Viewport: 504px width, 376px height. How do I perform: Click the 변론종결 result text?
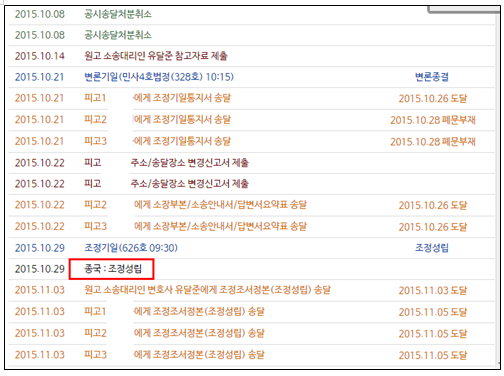click(x=432, y=77)
